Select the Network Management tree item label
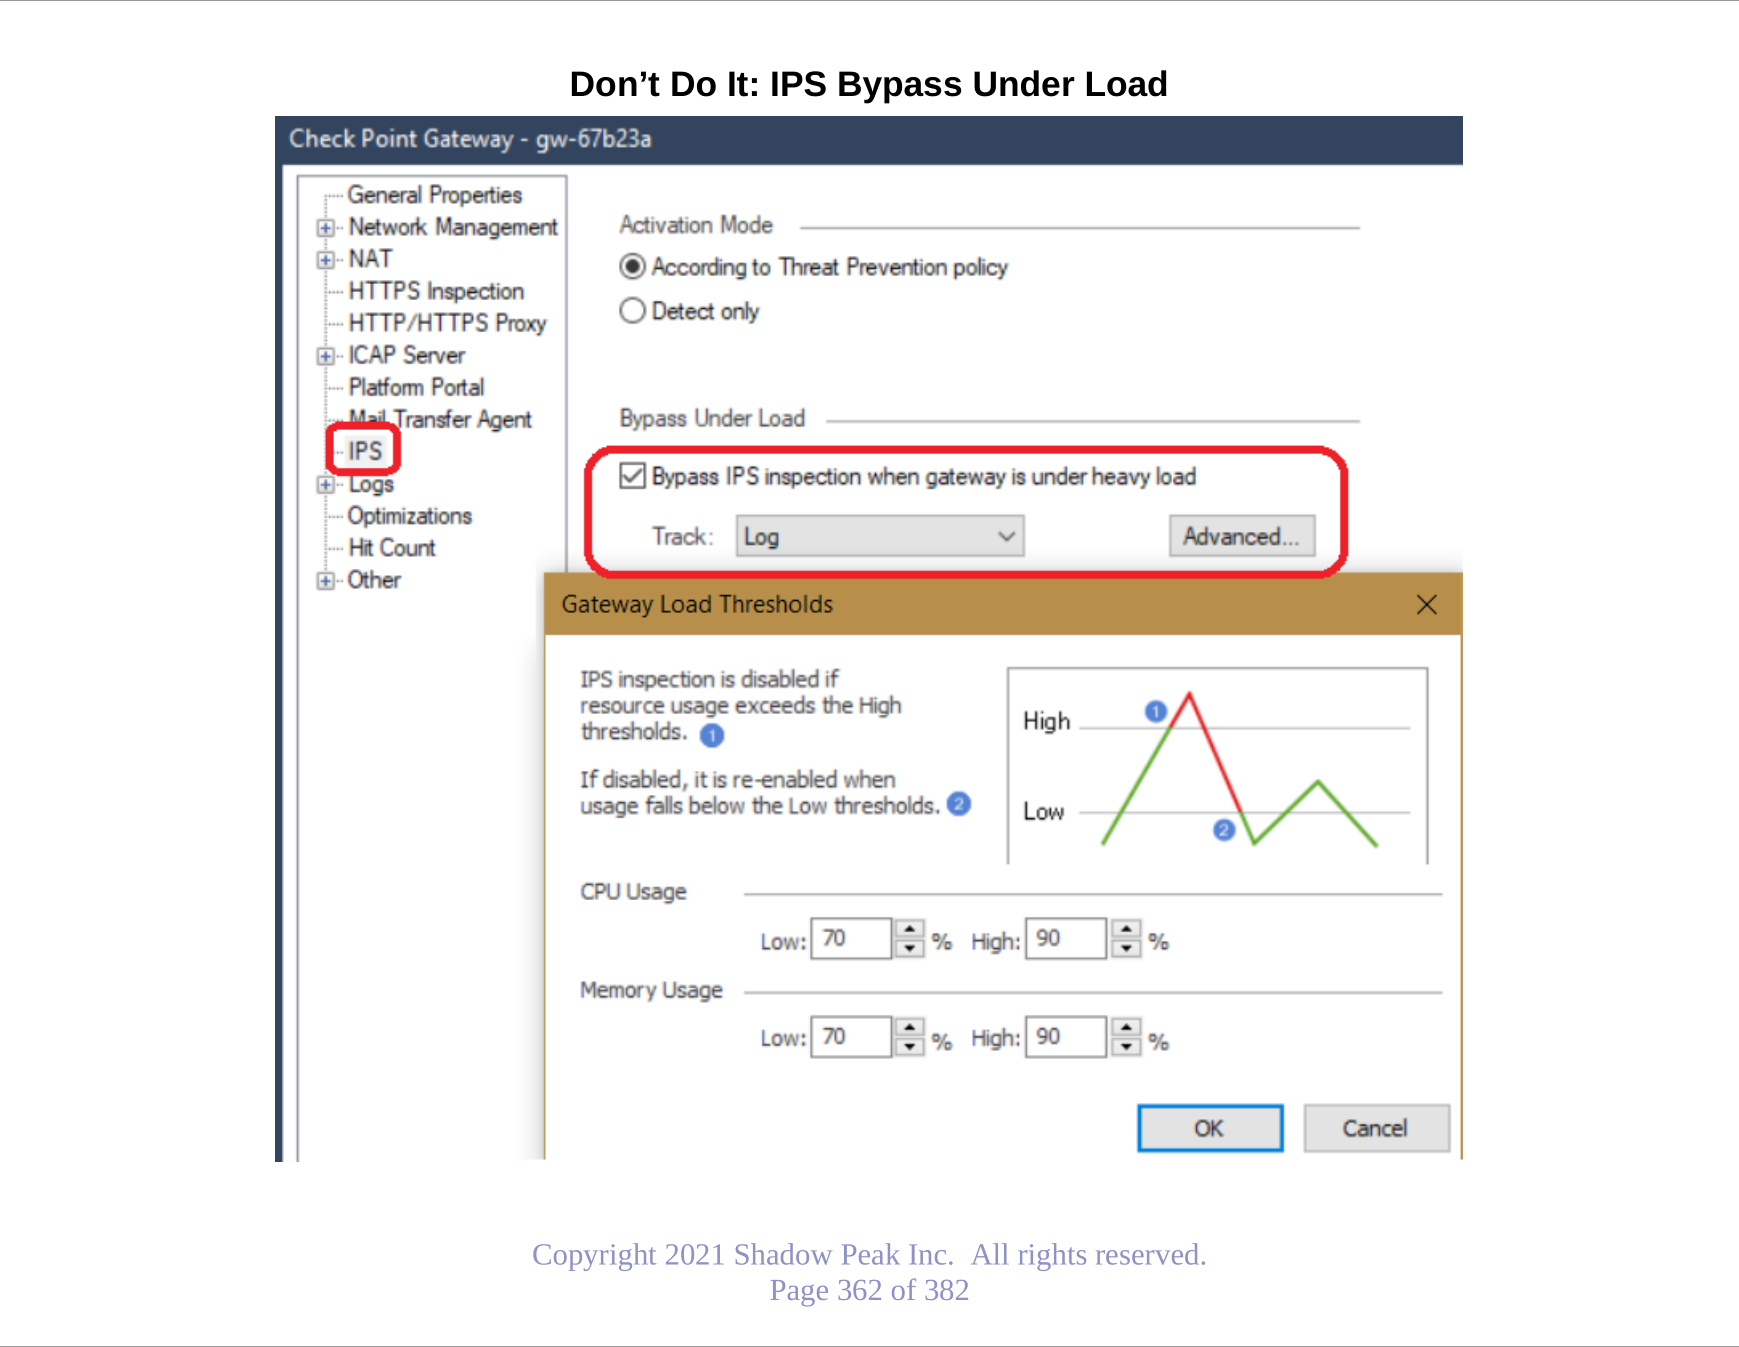 click(453, 227)
